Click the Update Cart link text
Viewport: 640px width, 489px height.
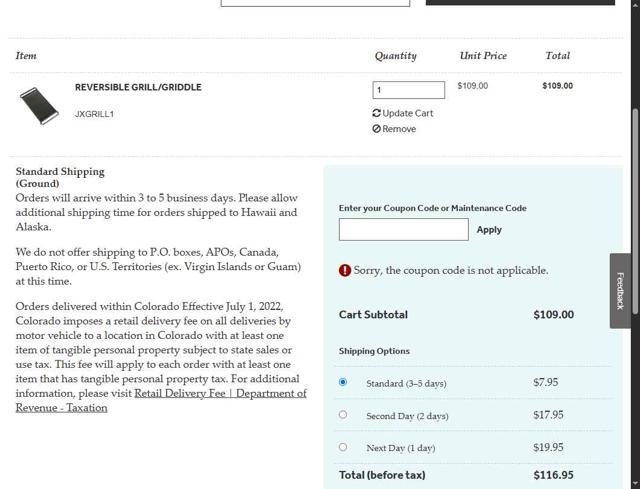[408, 113]
